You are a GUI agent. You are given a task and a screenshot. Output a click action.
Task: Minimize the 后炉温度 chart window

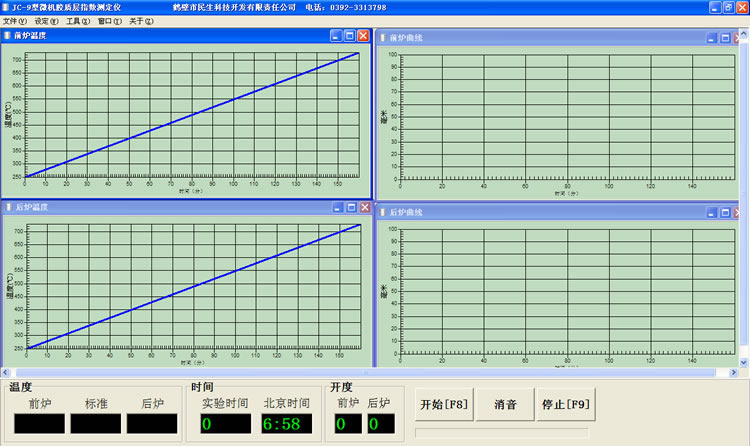point(336,207)
